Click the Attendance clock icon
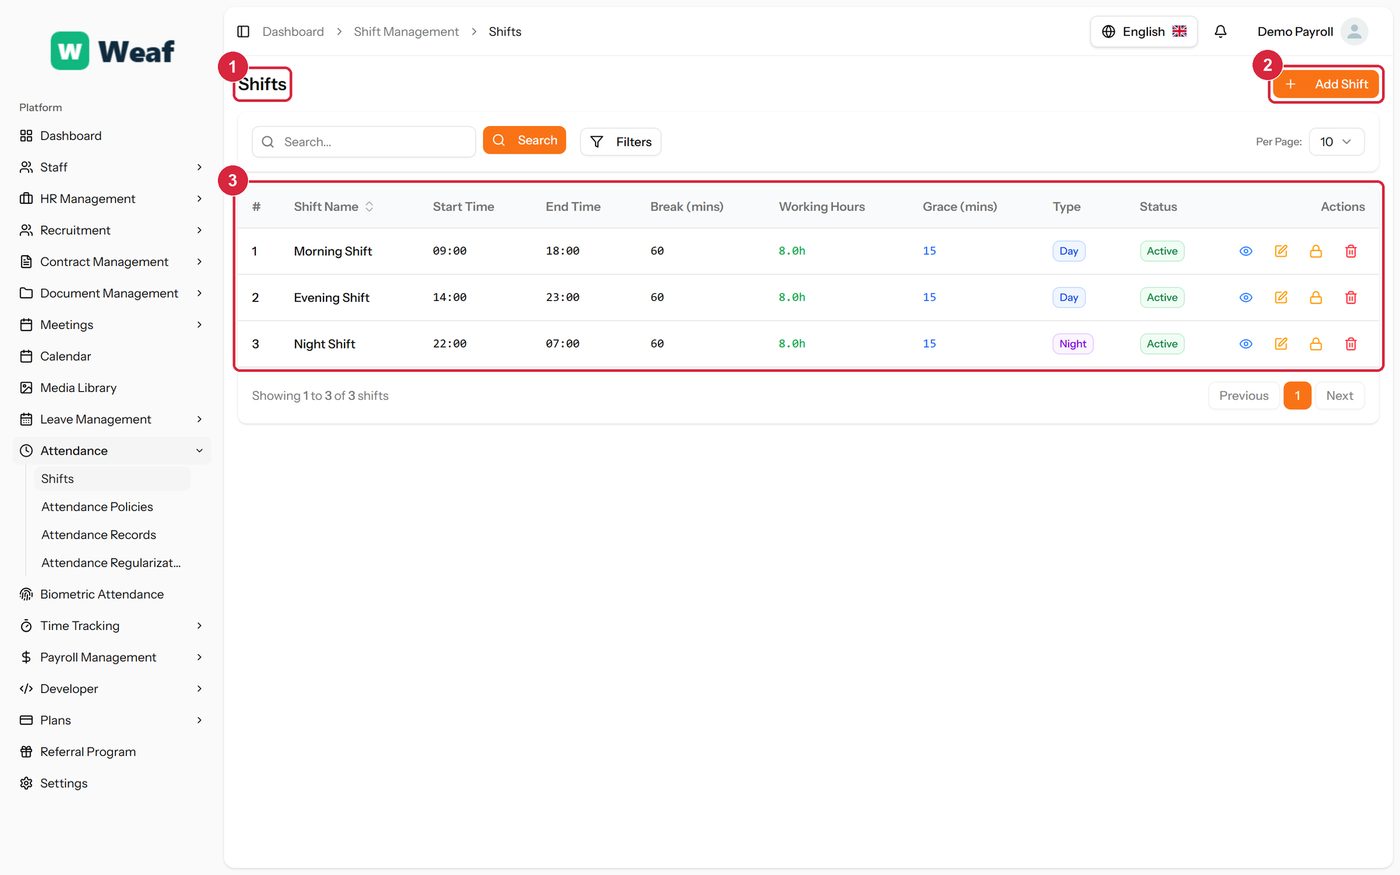 click(26, 451)
